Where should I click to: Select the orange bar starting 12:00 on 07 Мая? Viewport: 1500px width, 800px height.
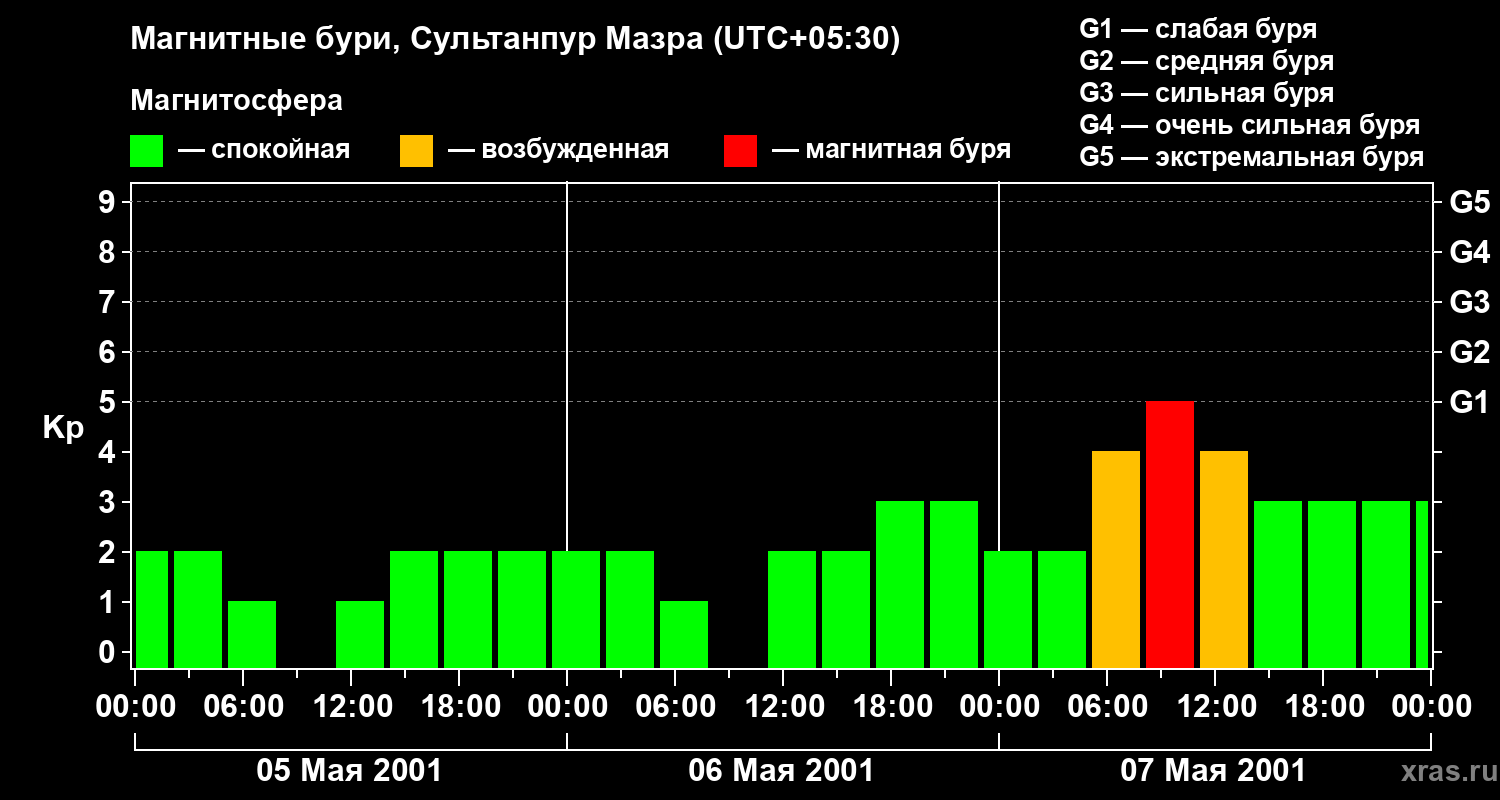click(1224, 559)
